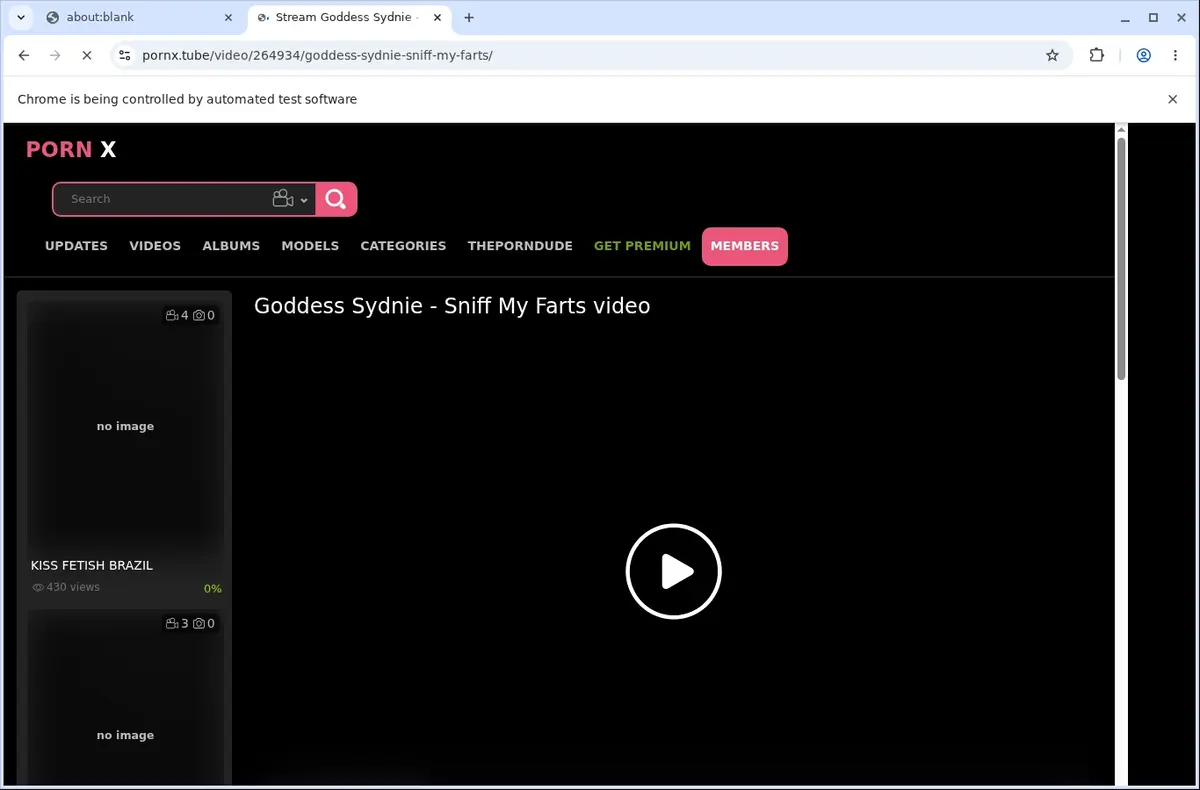Click the large play button on video
Viewport: 1200px width, 790px height.
click(673, 572)
